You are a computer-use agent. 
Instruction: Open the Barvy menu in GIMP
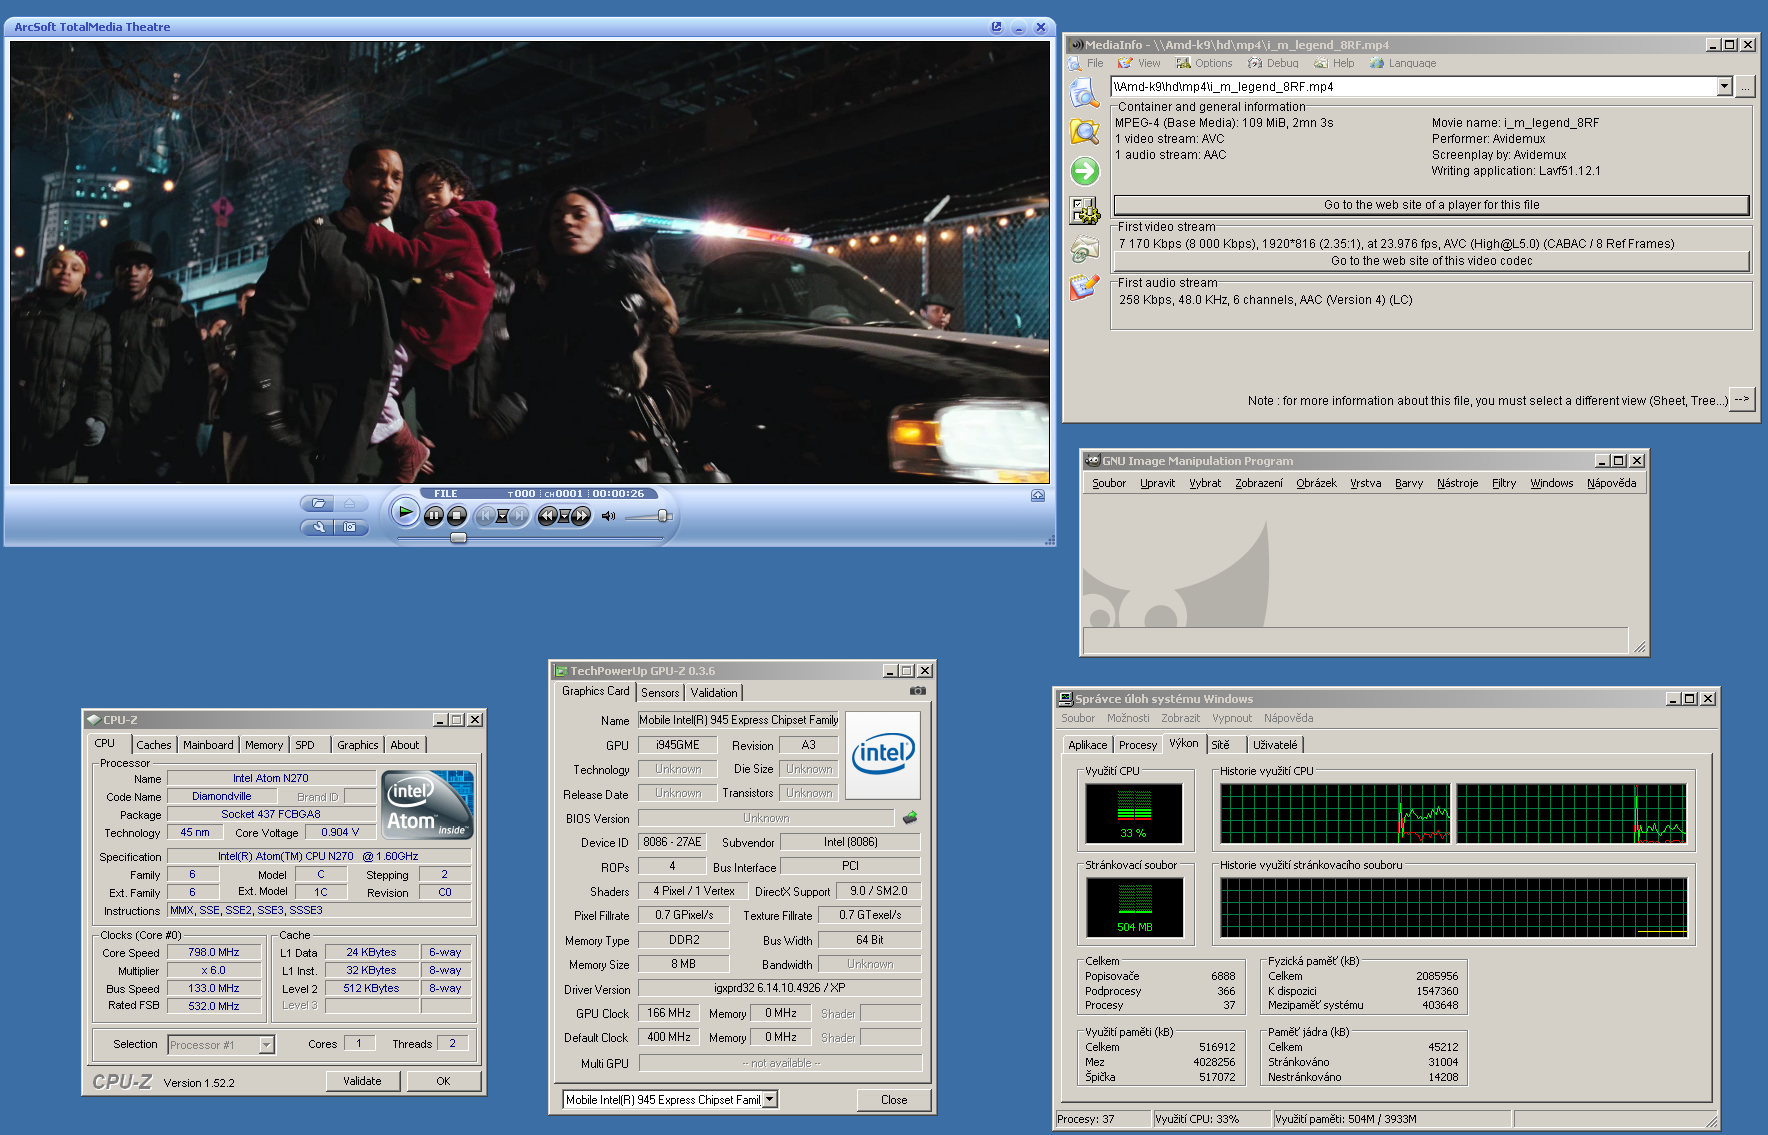click(x=1408, y=483)
